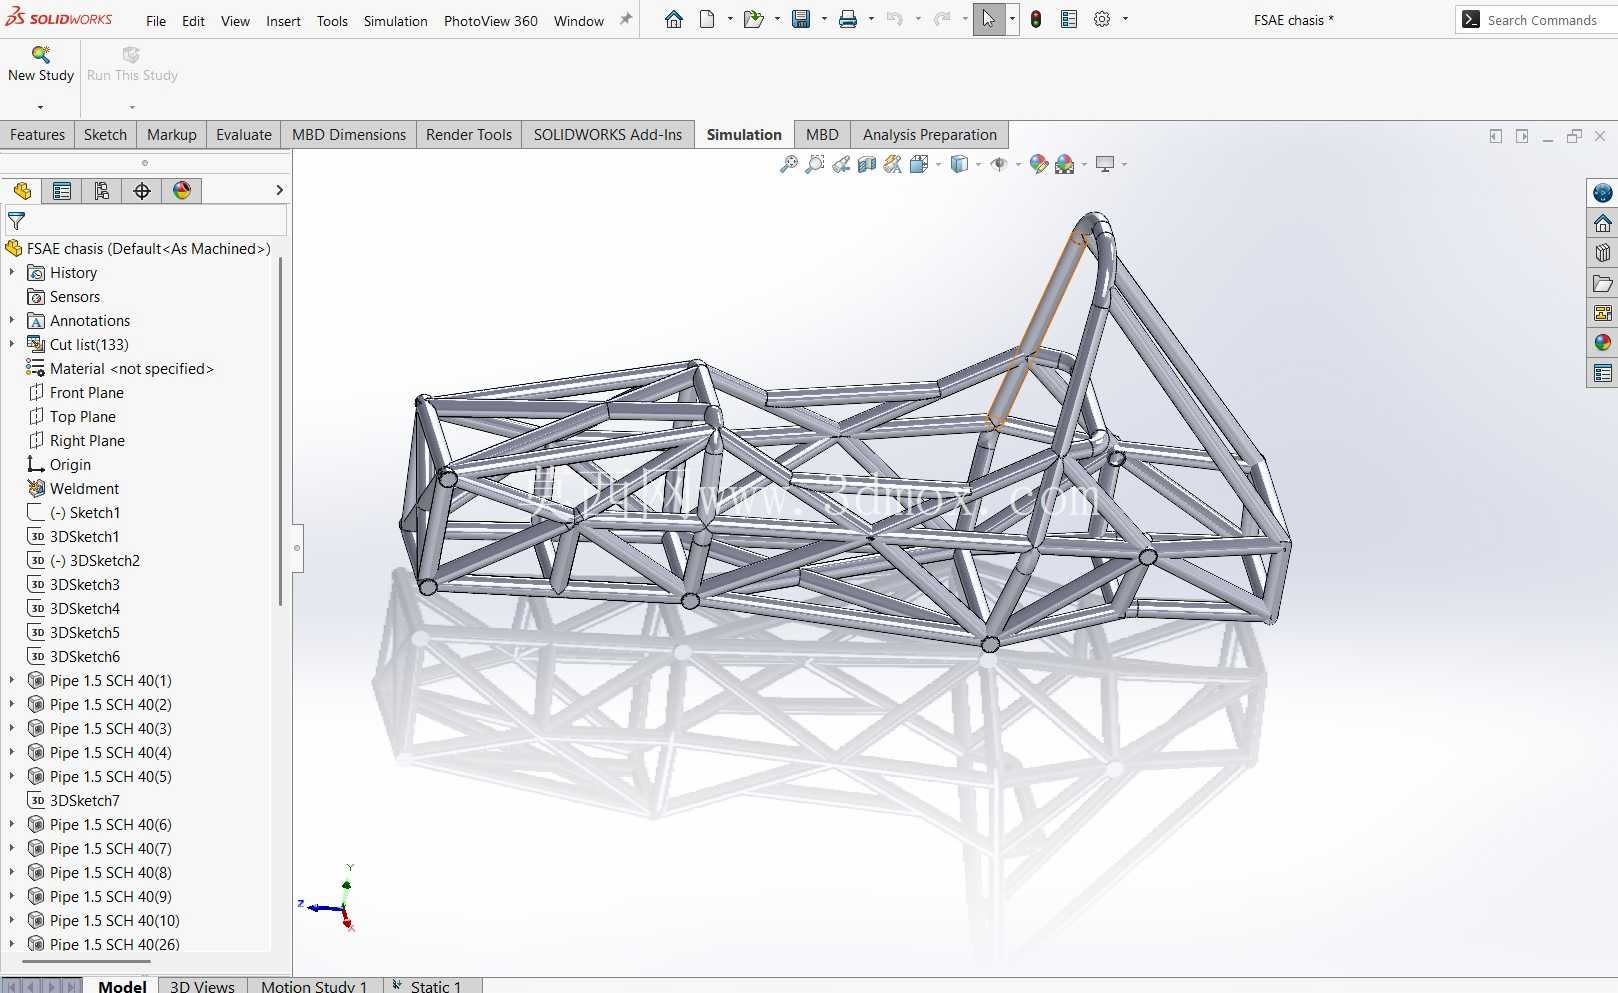The image size is (1618, 993).
Task: Open dropdown arrow next to Select tool
Action: tap(1012, 19)
